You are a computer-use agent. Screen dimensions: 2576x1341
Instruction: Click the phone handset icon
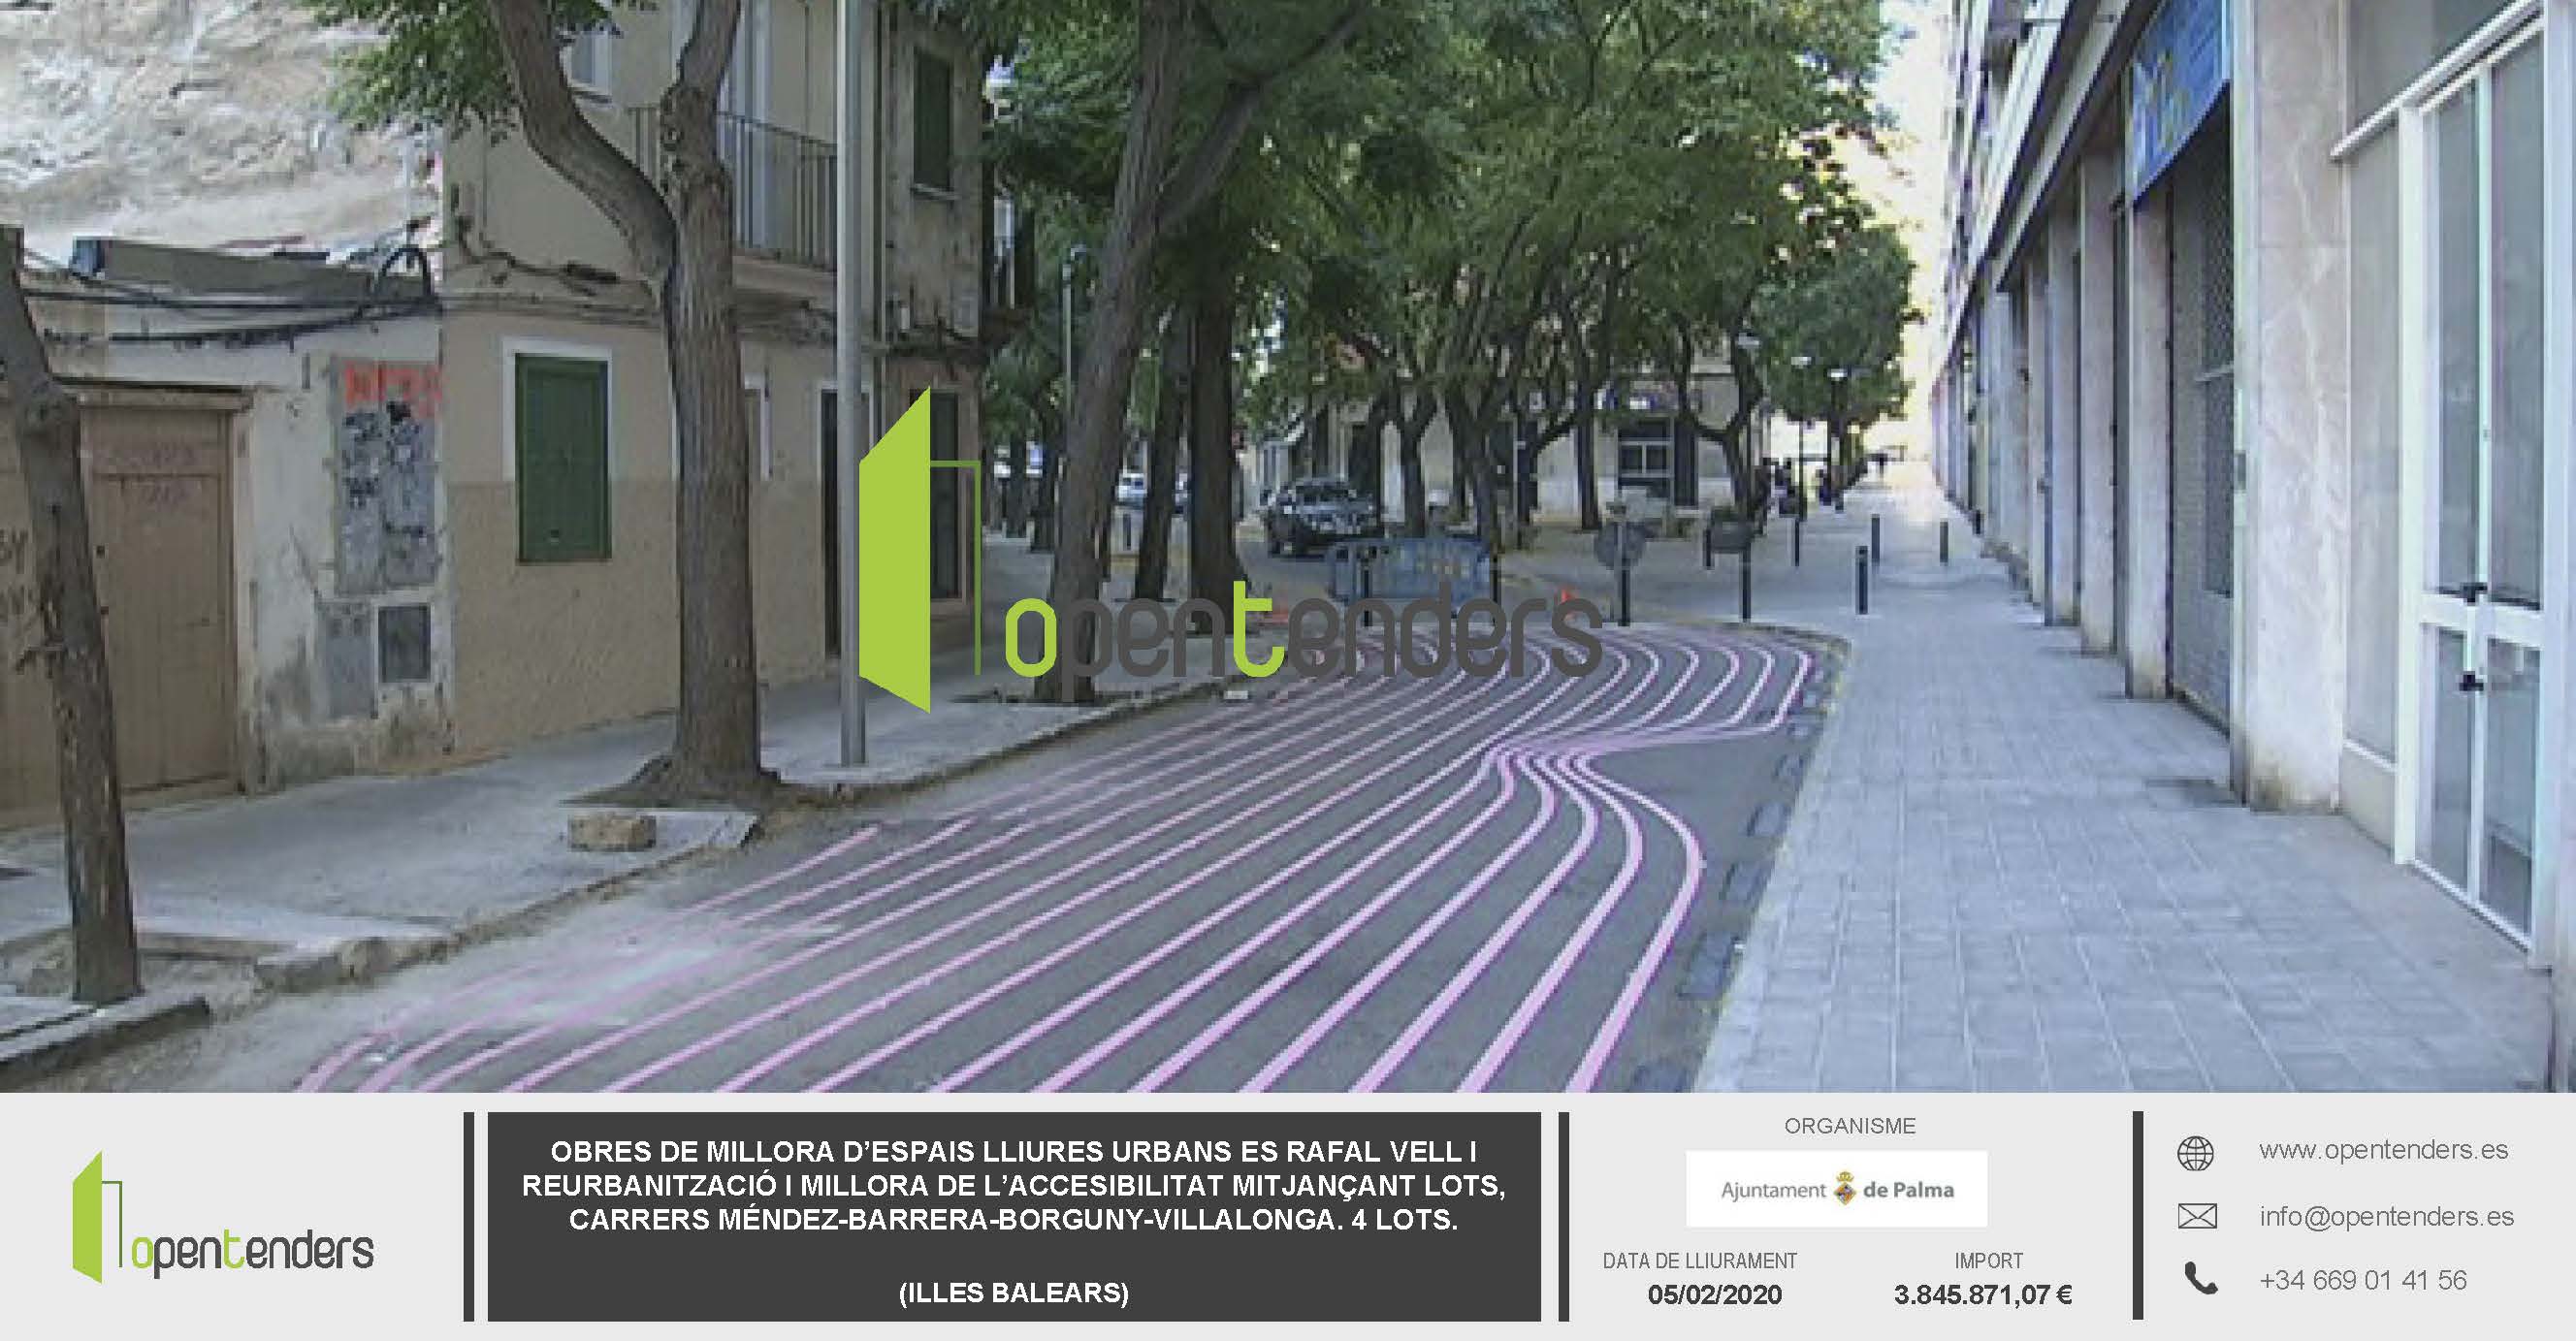click(x=2200, y=1279)
